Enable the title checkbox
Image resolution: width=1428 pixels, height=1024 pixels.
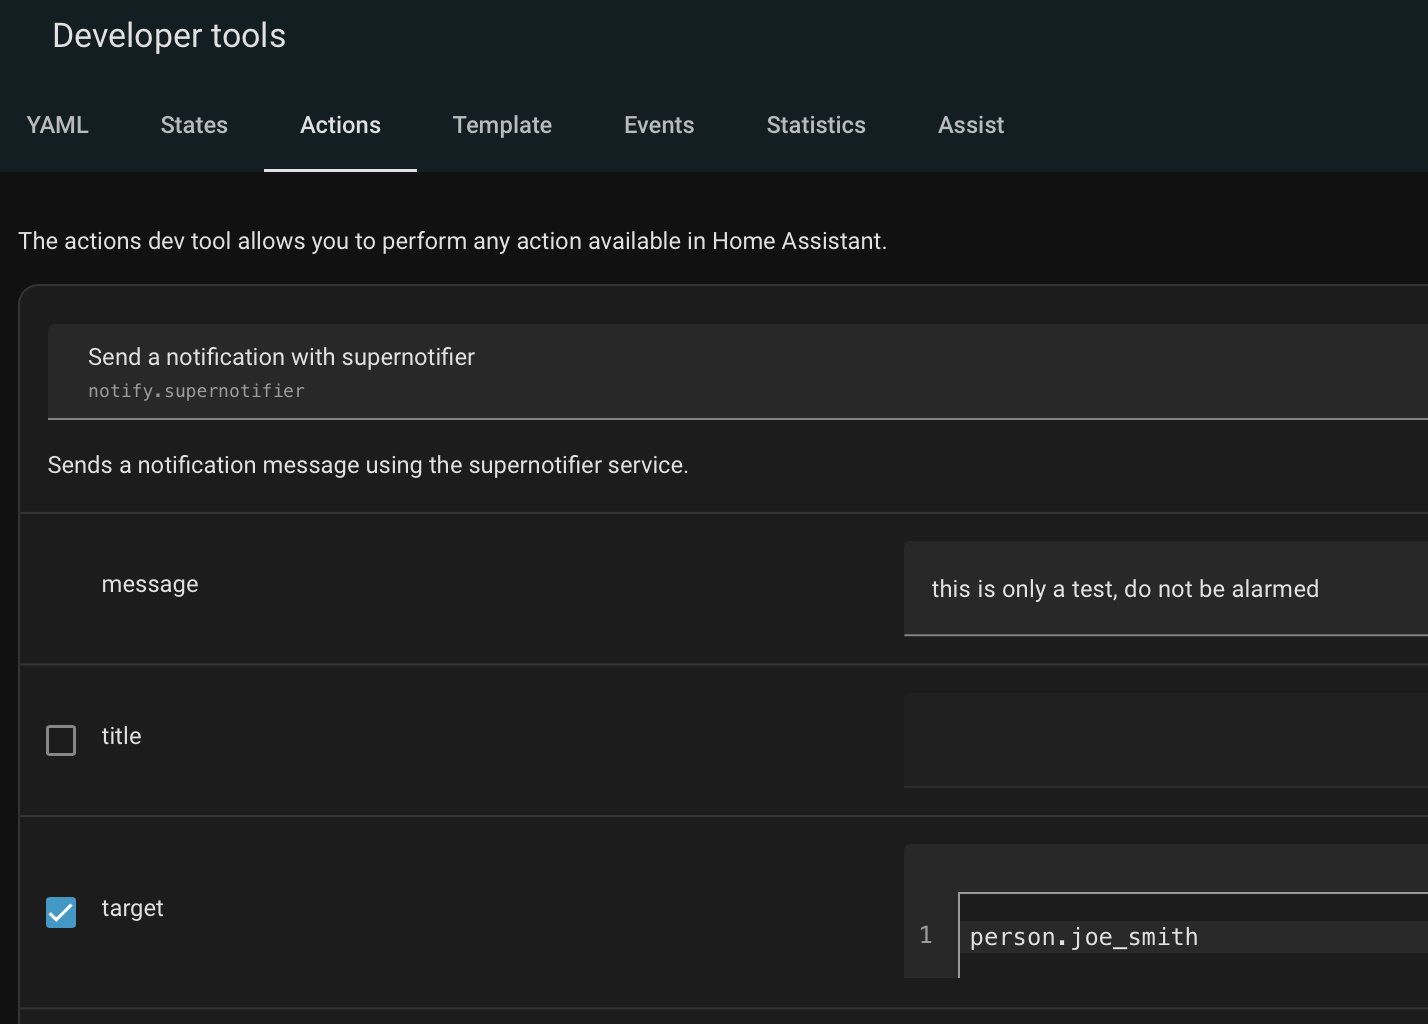click(61, 740)
